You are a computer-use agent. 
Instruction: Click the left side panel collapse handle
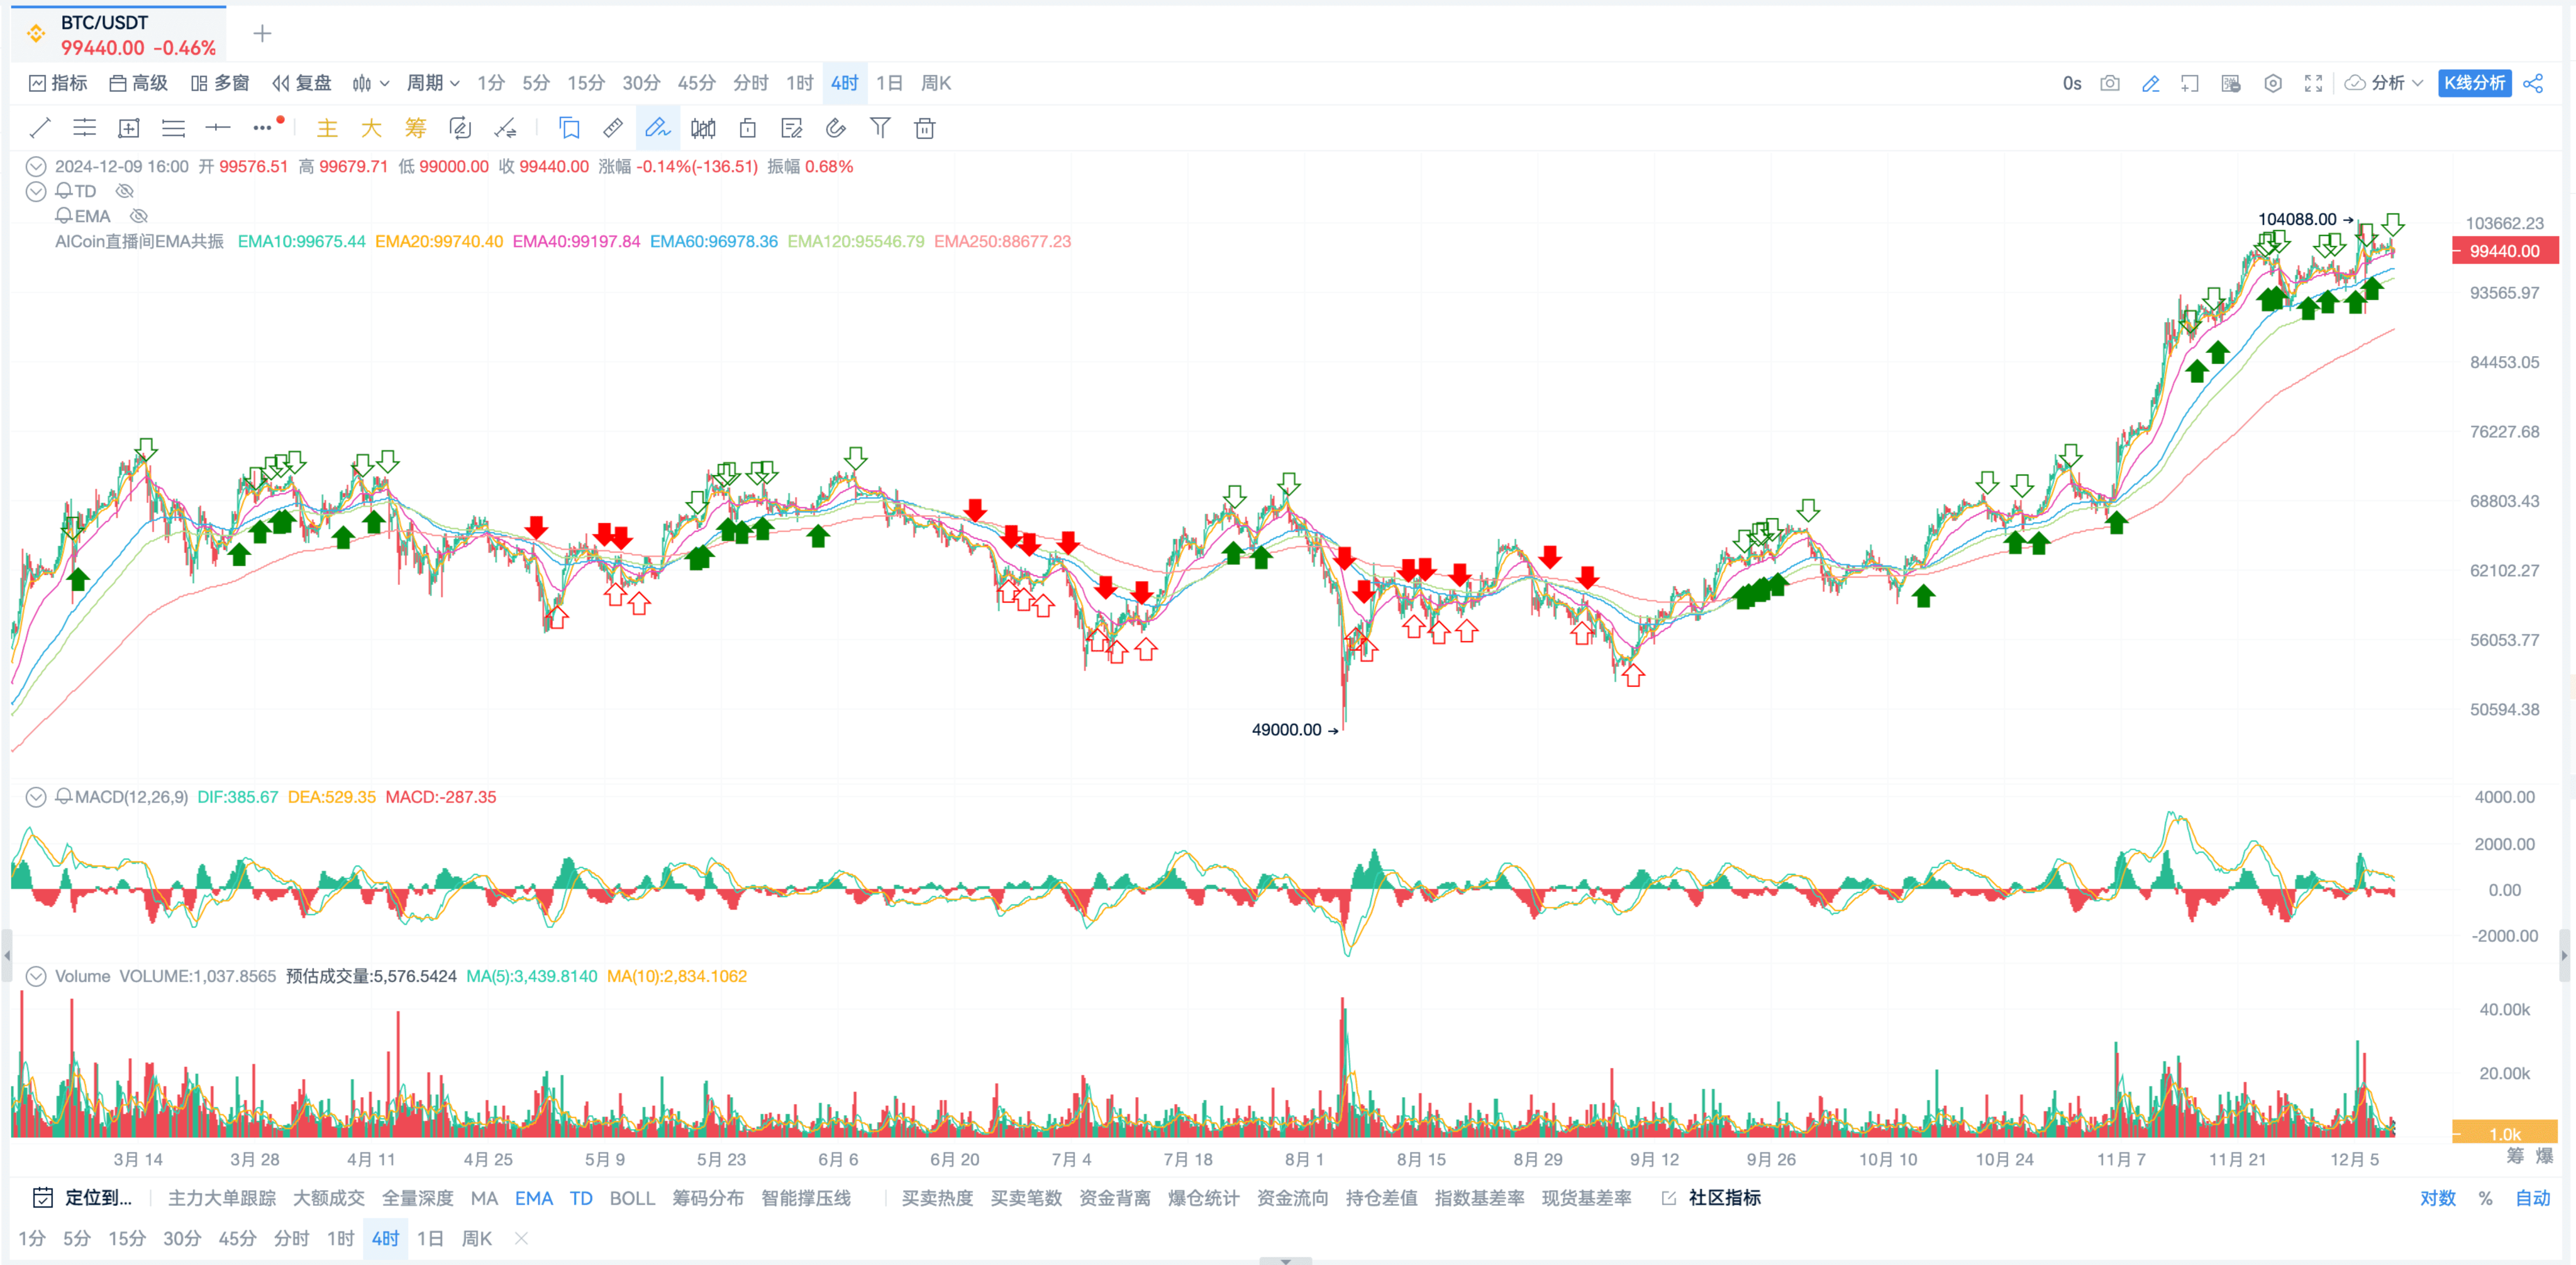pyautogui.click(x=6, y=955)
